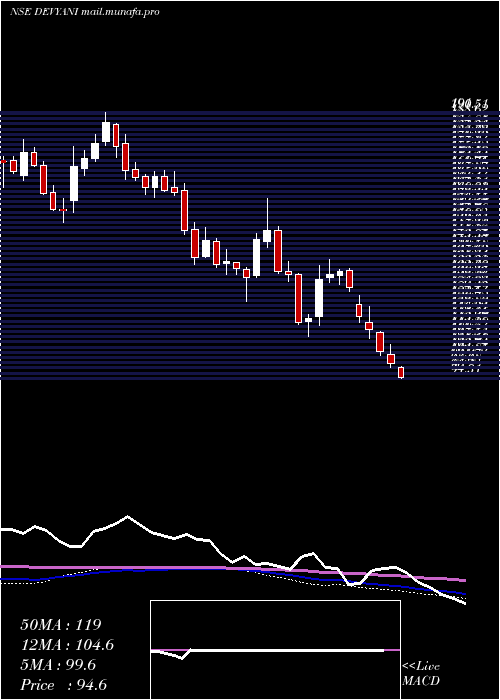Click the 'MACD' label
Image resolution: width=500 pixels, height=700 pixels.
421,681
